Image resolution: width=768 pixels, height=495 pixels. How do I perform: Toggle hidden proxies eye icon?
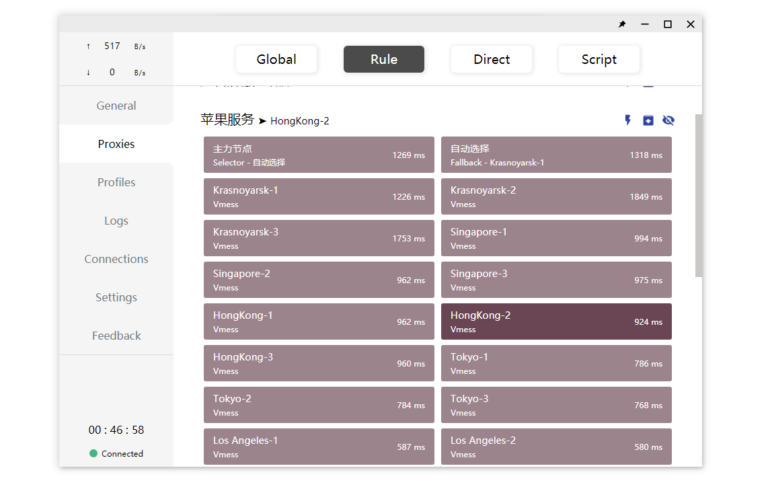pyautogui.click(x=668, y=121)
